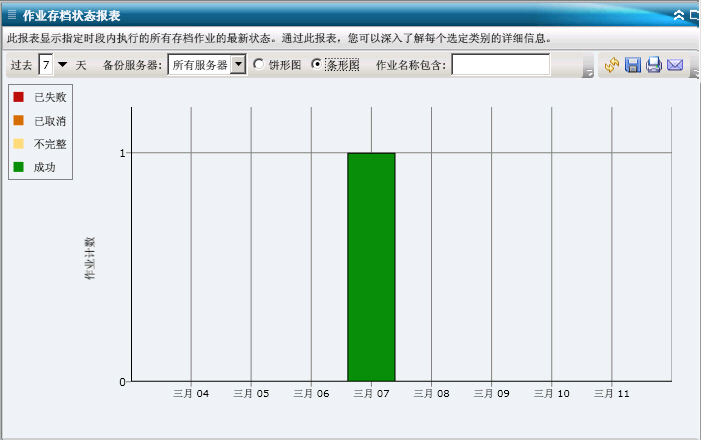The height and width of the screenshot is (440, 701).
Task: Click the y-axis value 1 label
Action: pyautogui.click(x=122, y=153)
